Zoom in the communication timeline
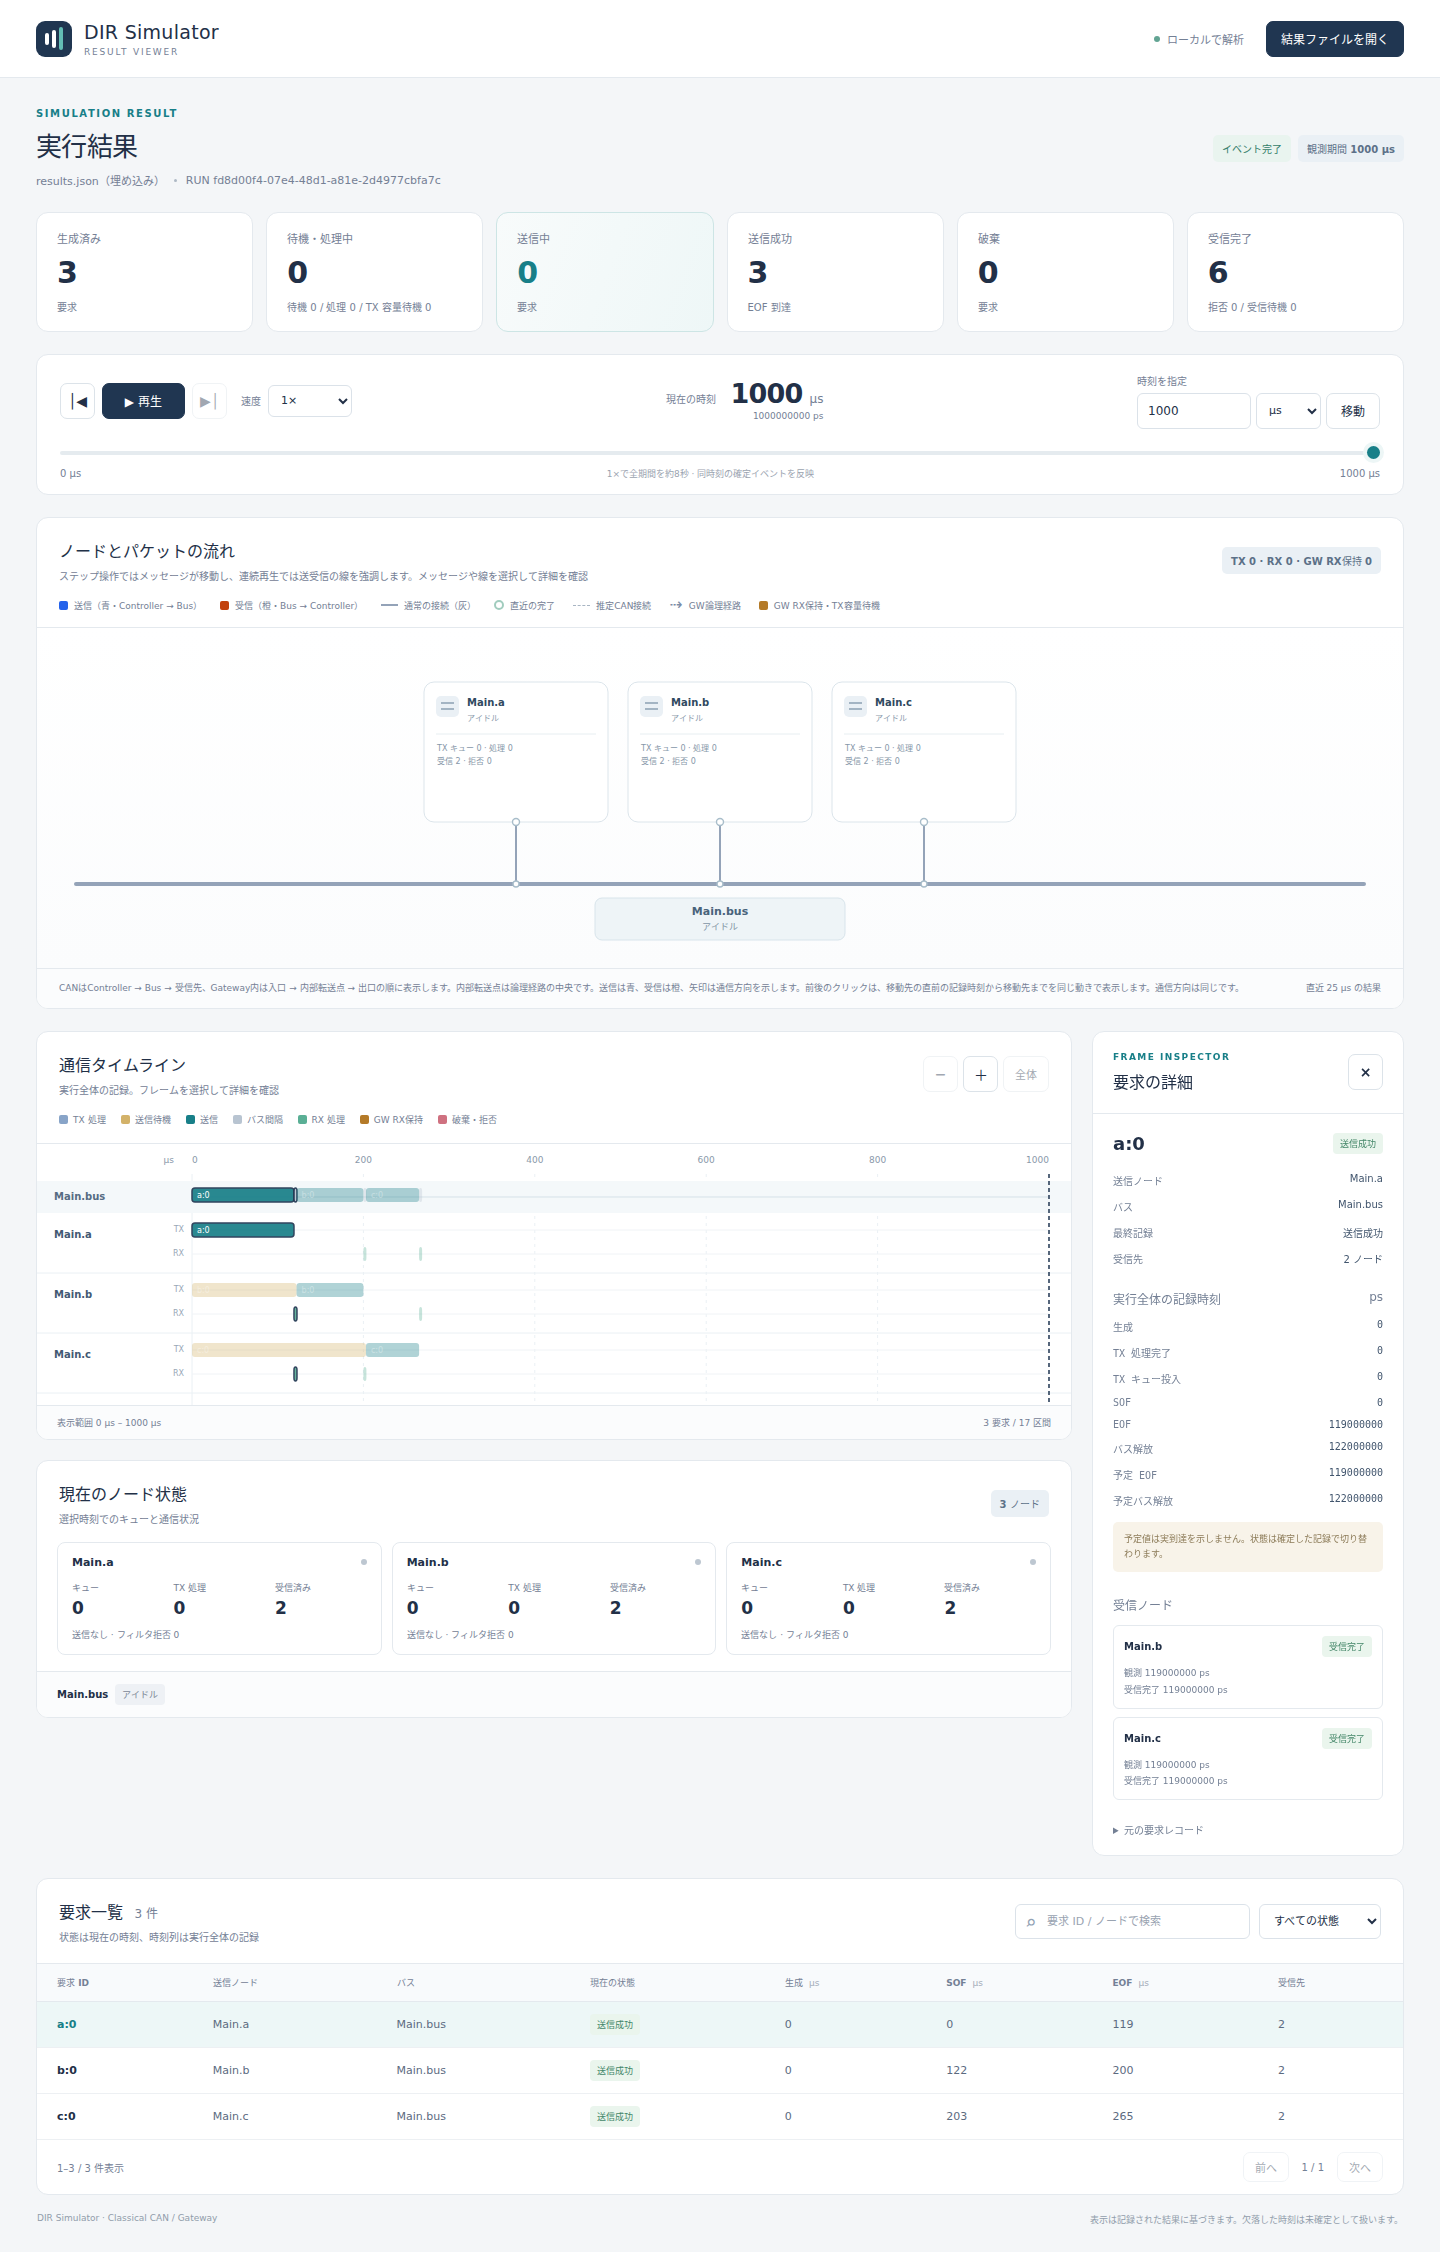1440x2252 pixels. [x=981, y=1075]
